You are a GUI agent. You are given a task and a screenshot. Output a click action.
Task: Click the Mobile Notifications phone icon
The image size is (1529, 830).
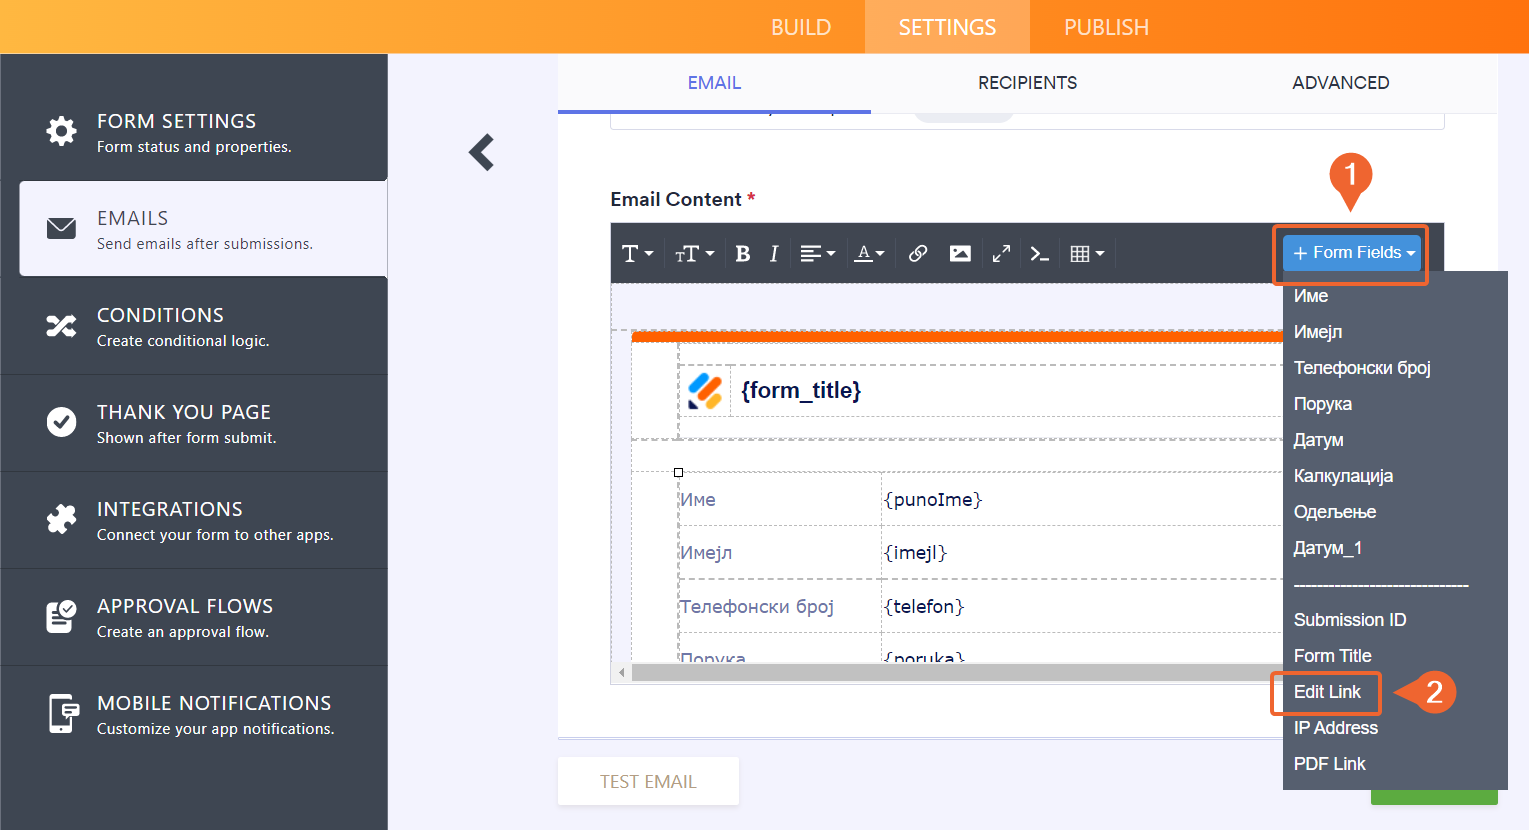coord(63,713)
